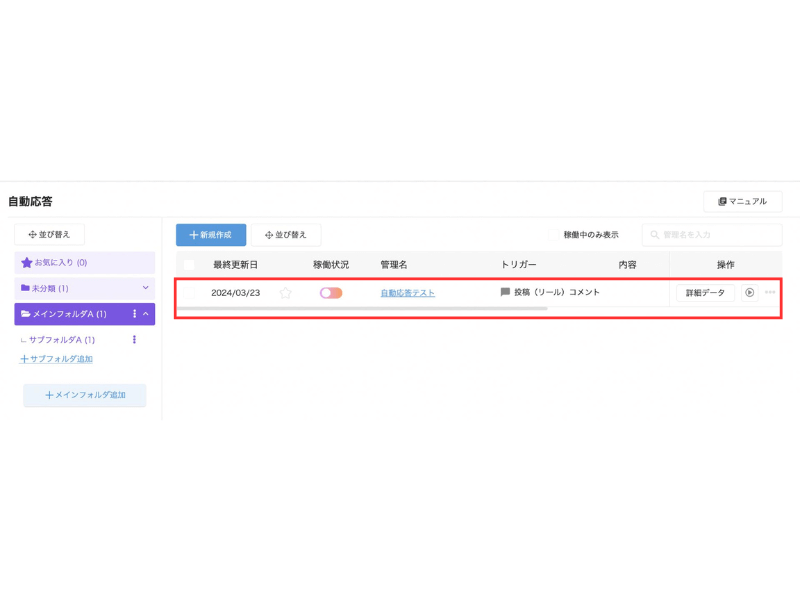Click the 未分類 folder icon
The image size is (800, 600).
pyautogui.click(x=25, y=288)
